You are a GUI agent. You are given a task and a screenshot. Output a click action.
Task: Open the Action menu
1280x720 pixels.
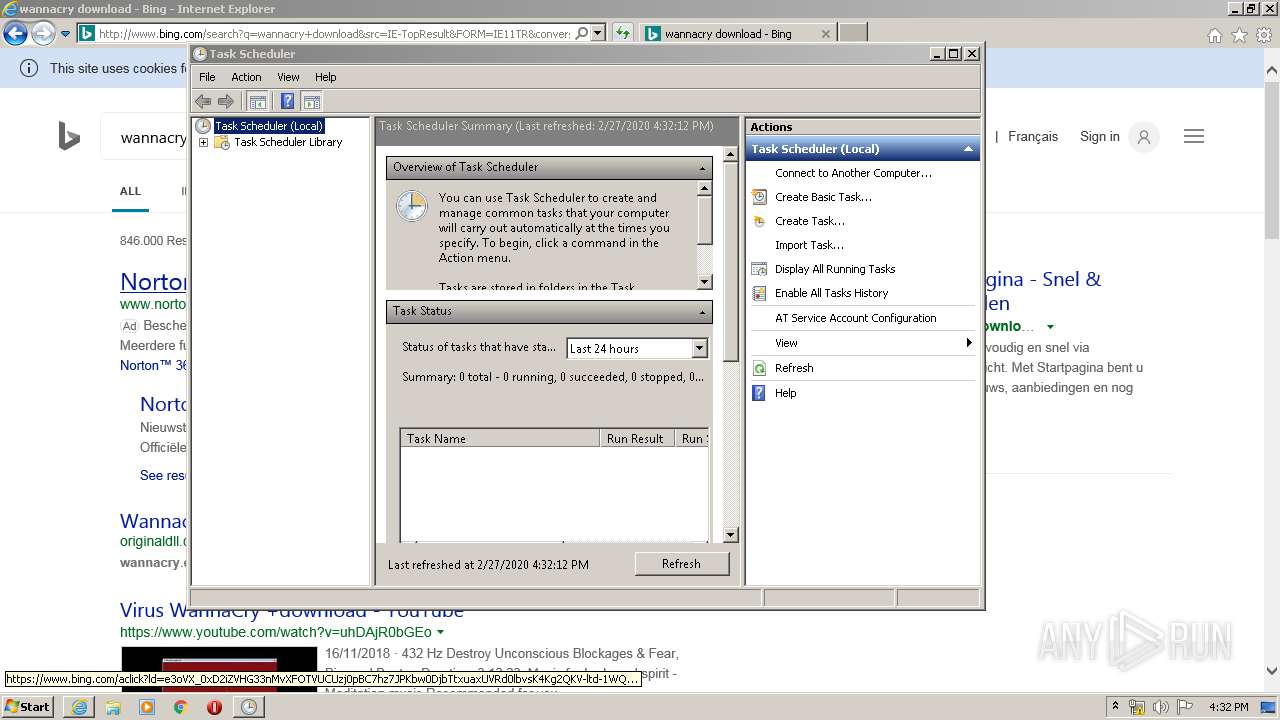point(246,77)
